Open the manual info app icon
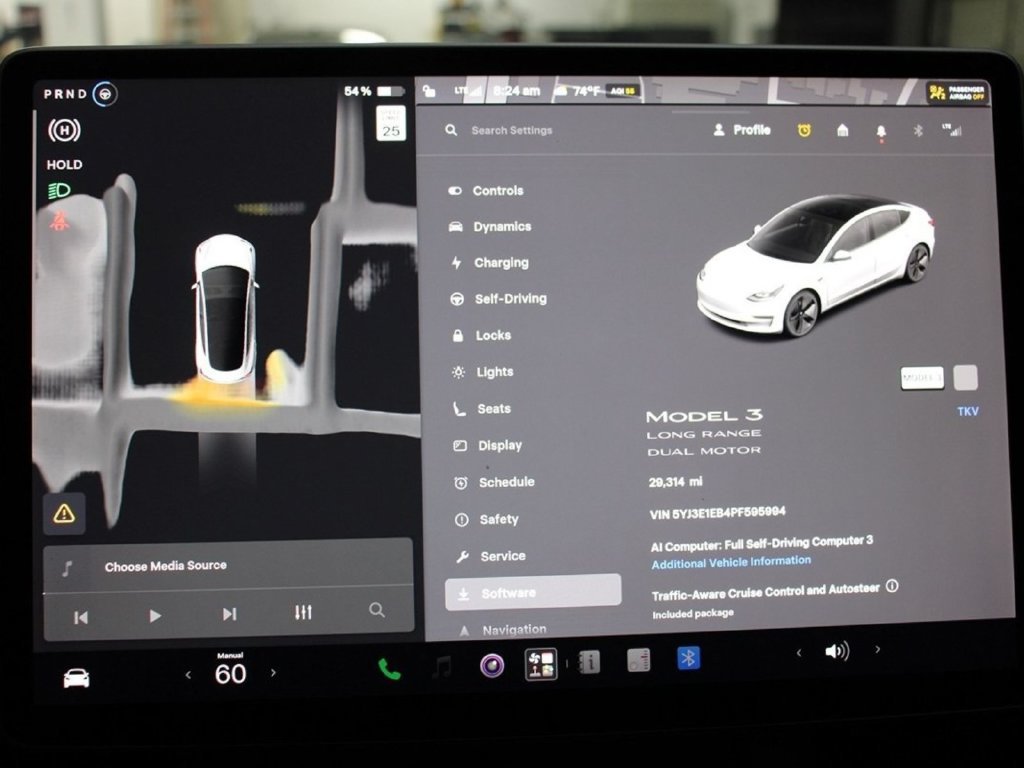 click(589, 662)
